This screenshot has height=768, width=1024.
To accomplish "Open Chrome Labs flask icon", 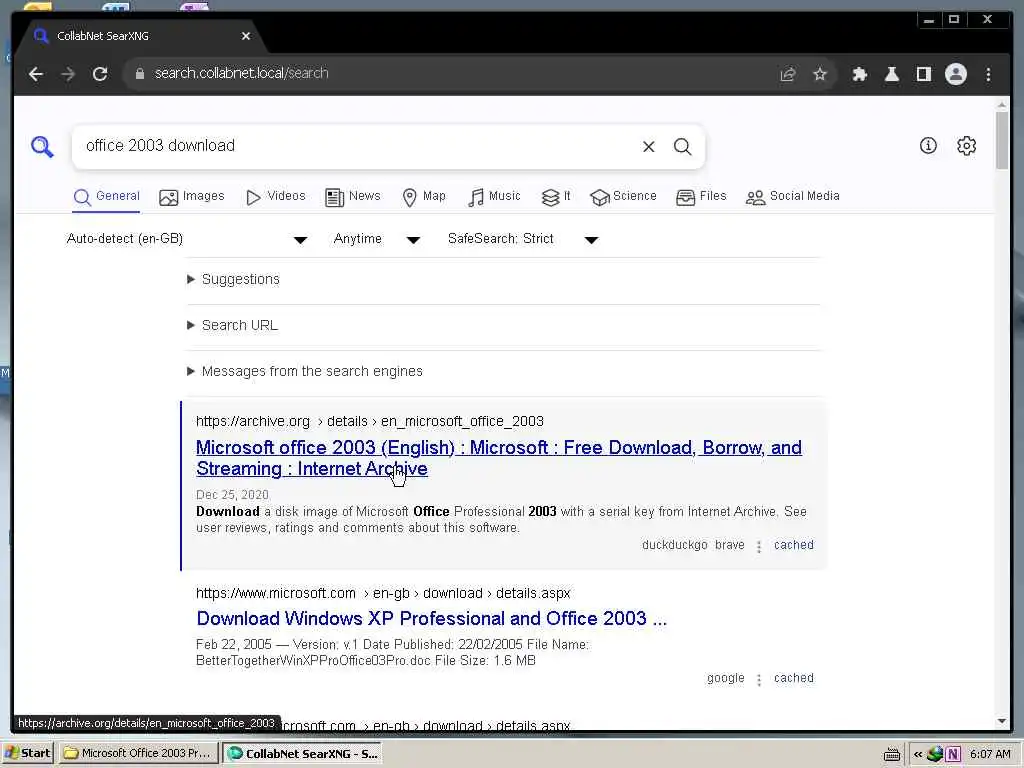I will [x=891, y=74].
